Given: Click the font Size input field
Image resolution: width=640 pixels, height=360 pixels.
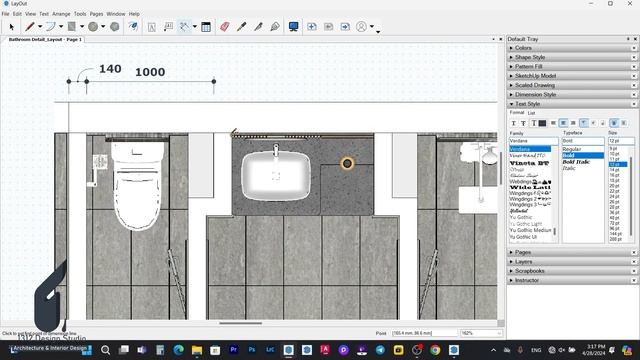Looking at the screenshot, I should tap(621, 141).
